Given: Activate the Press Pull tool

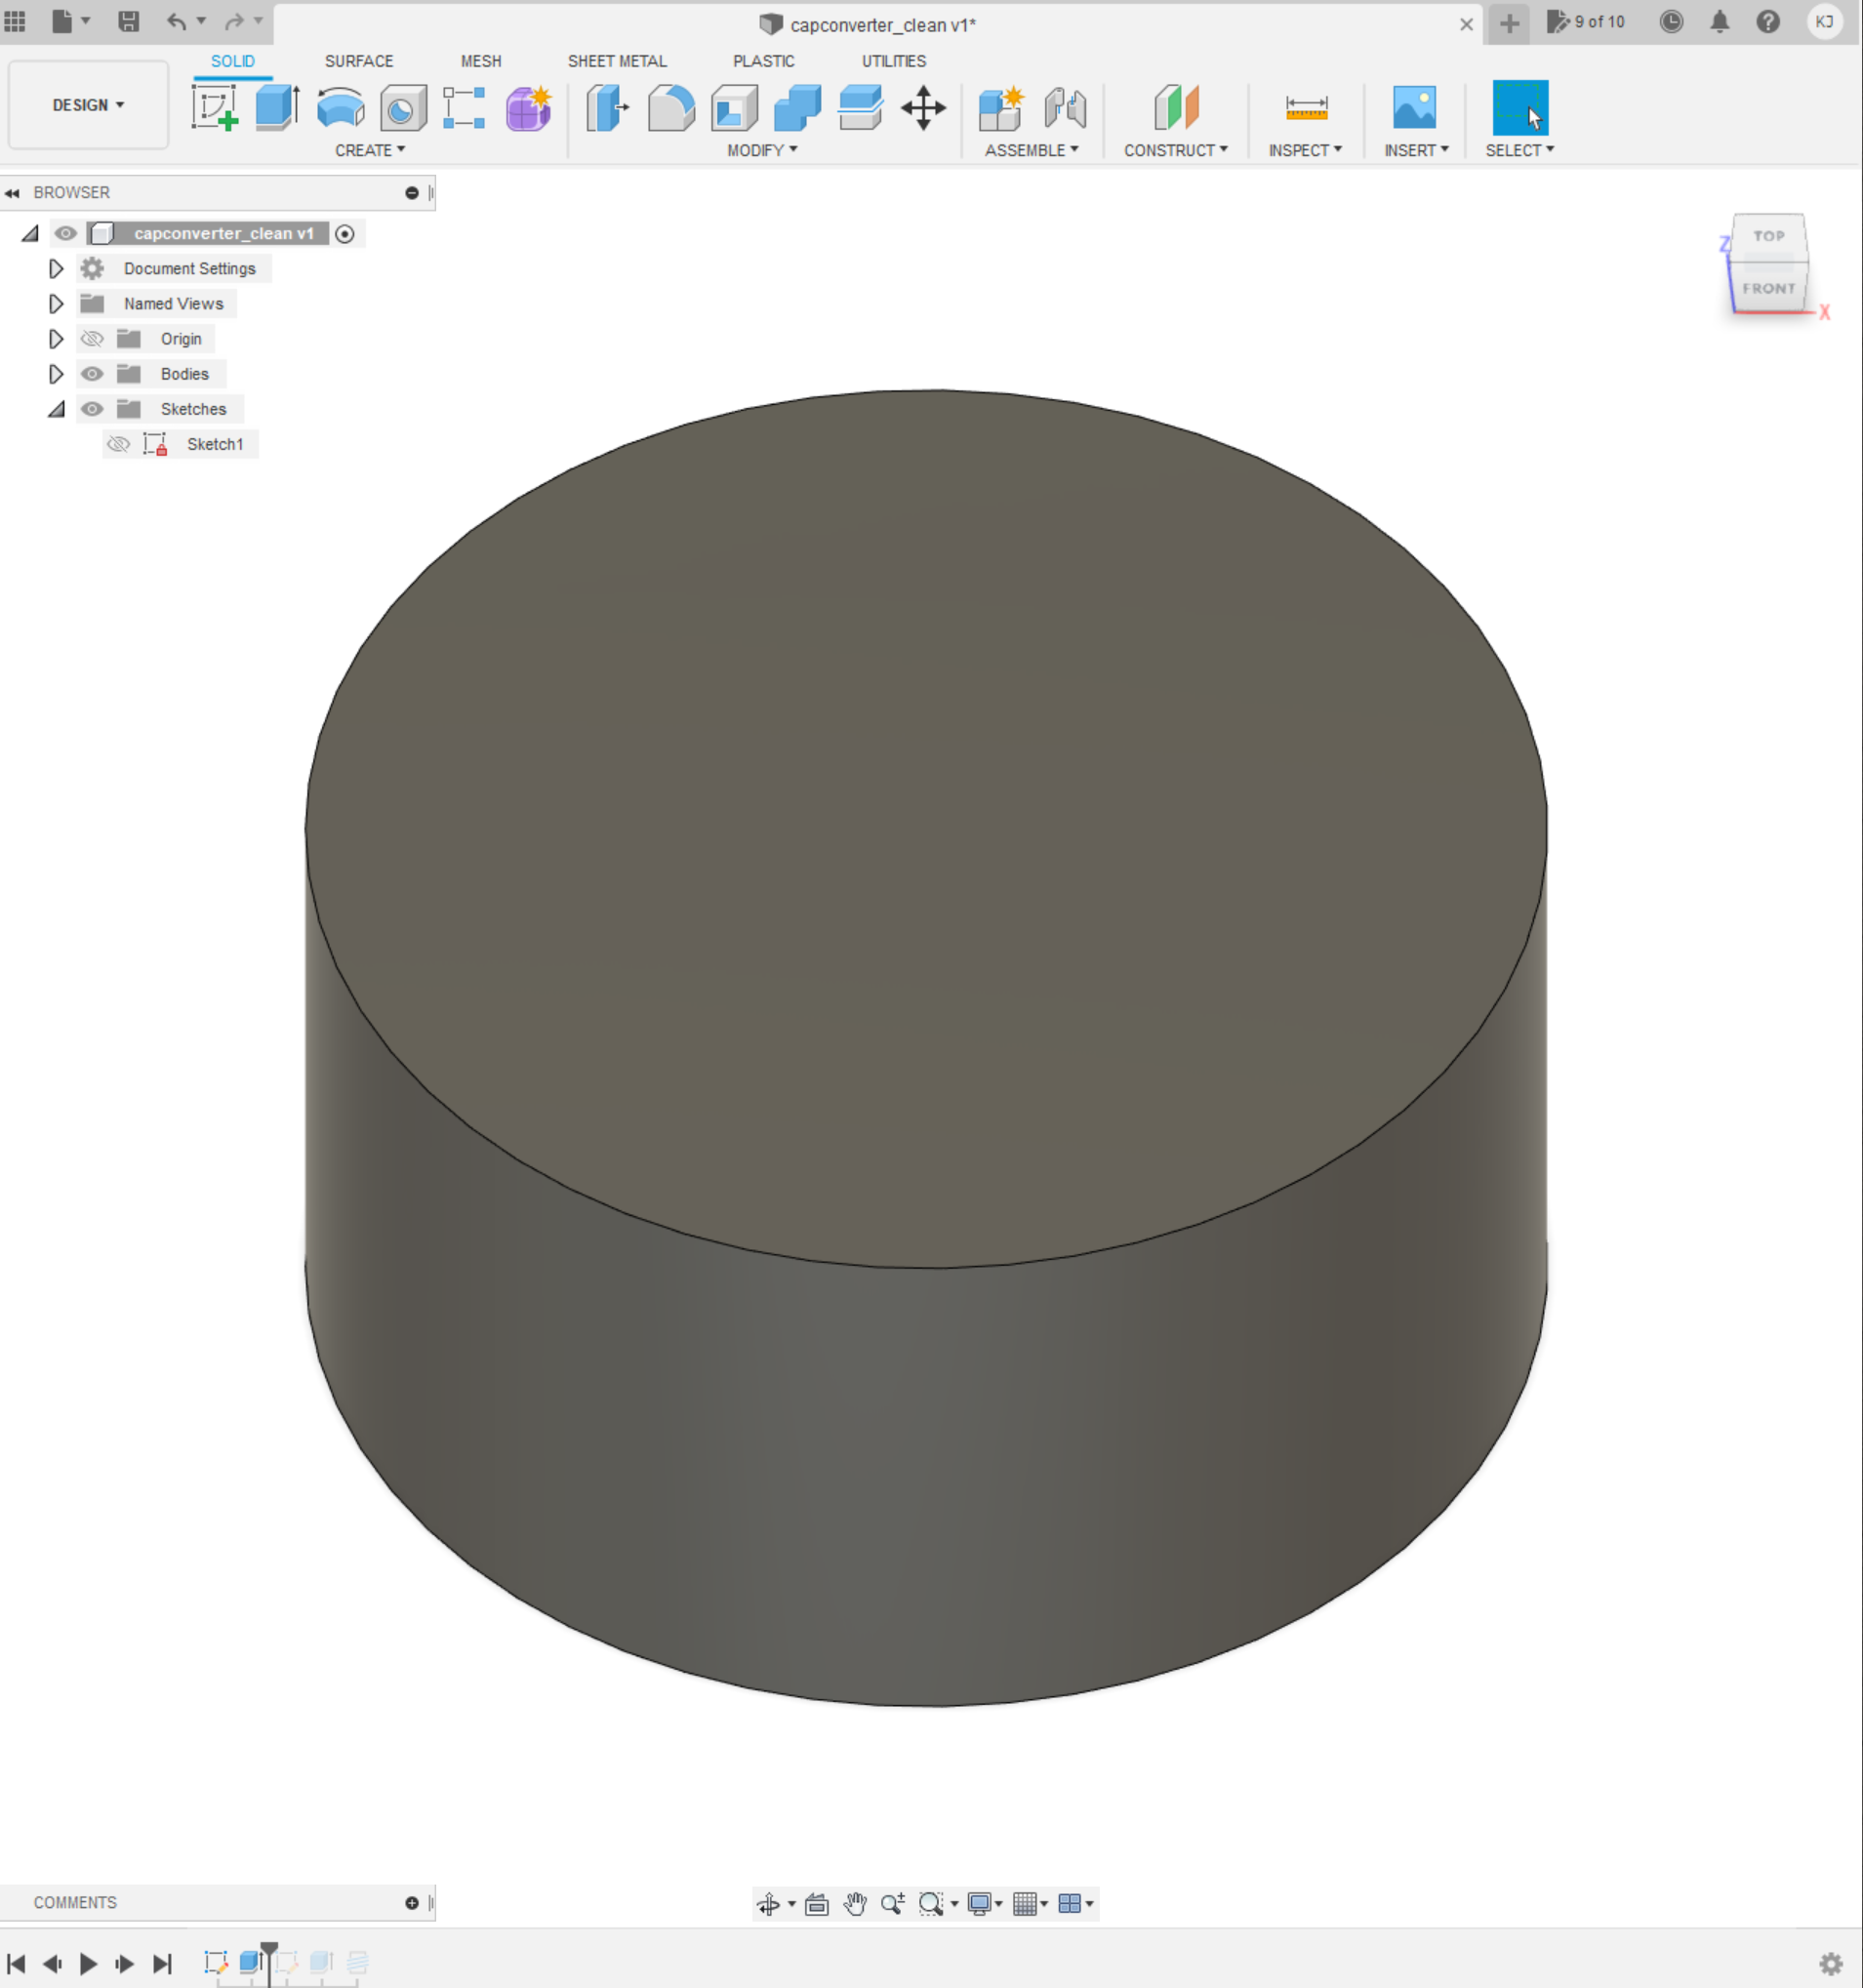Looking at the screenshot, I should point(607,108).
